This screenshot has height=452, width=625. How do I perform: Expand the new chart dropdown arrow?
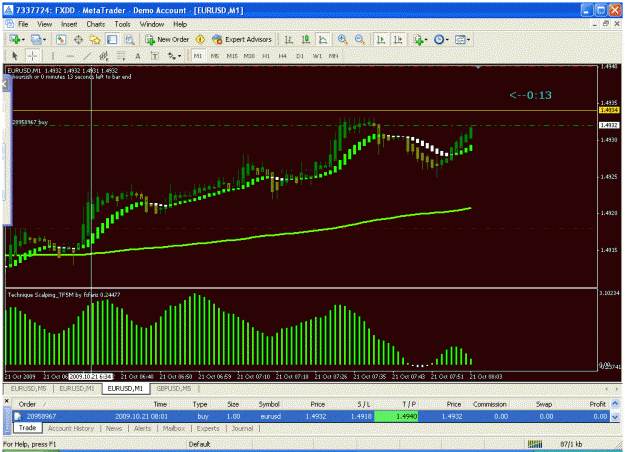pyautogui.click(x=23, y=40)
